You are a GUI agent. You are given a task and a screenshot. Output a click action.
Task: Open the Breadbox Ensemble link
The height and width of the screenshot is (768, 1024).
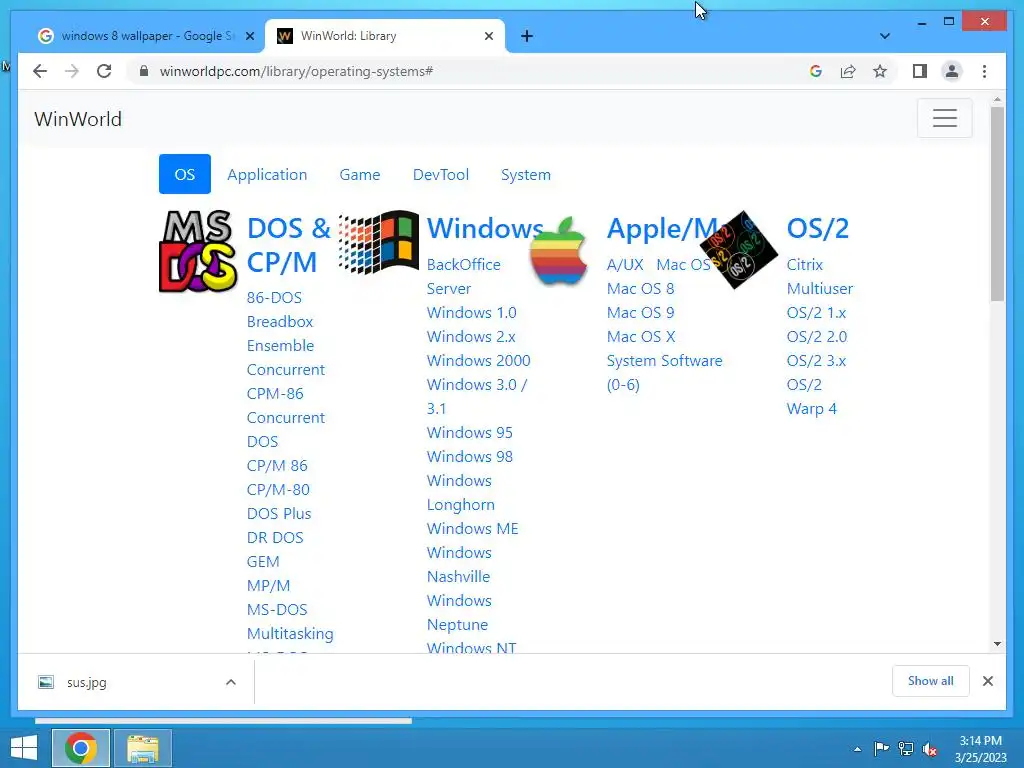coord(280,334)
